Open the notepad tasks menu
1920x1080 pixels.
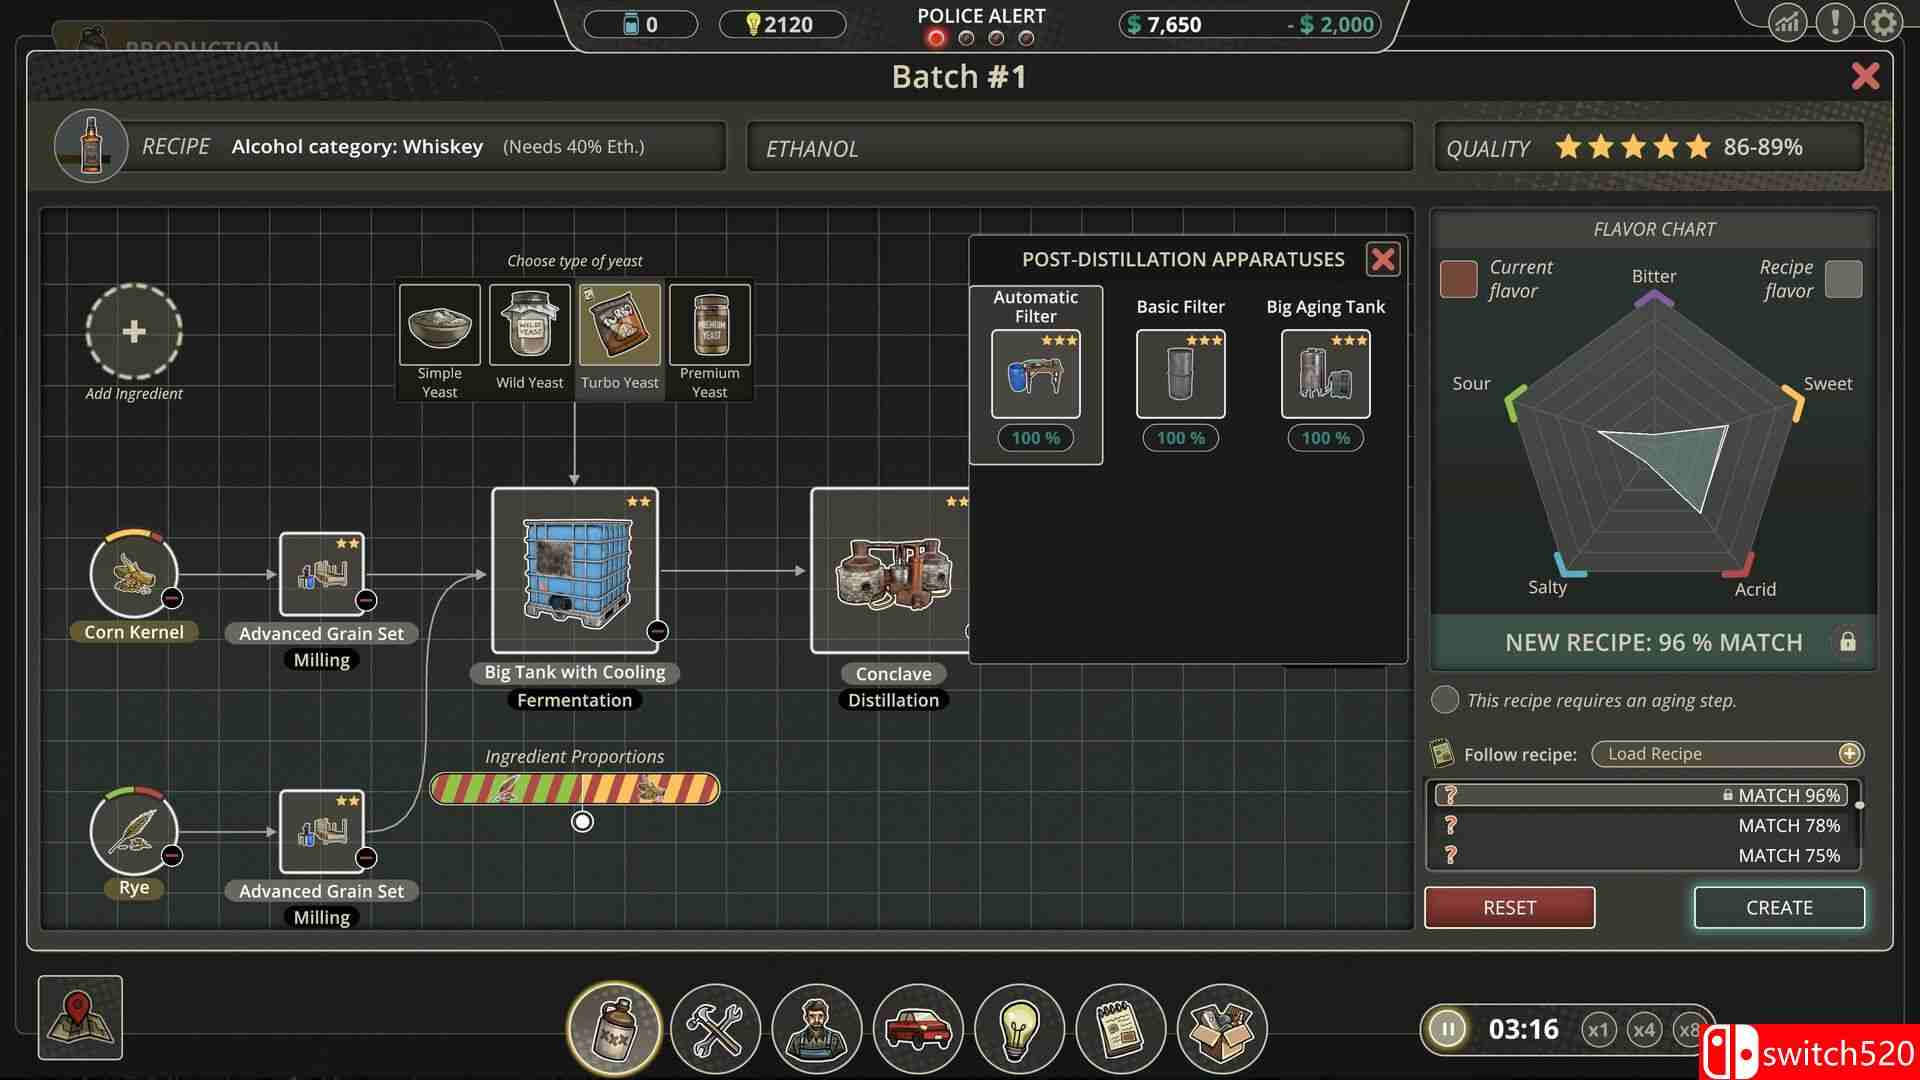(x=1121, y=1028)
